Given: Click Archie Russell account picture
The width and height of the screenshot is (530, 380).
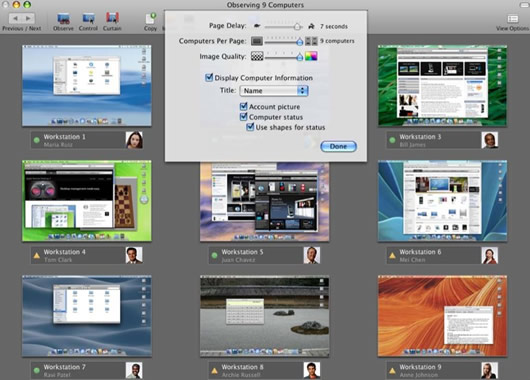Looking at the screenshot, I should click(x=312, y=370).
